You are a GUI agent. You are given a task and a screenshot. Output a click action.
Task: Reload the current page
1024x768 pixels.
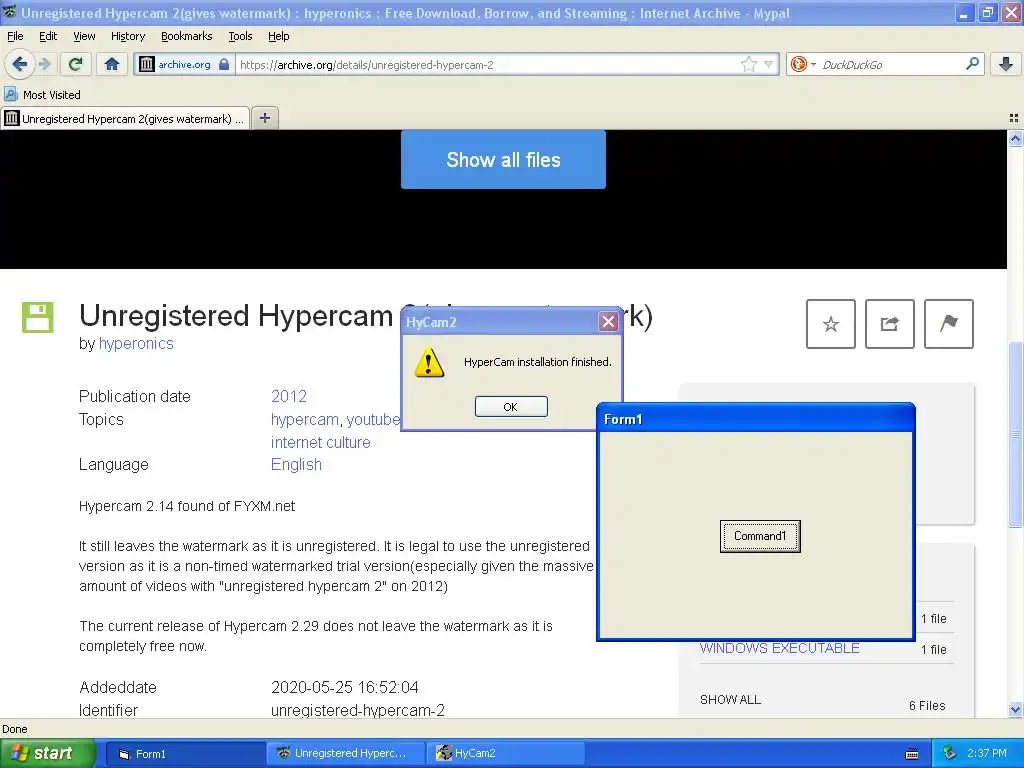[75, 64]
